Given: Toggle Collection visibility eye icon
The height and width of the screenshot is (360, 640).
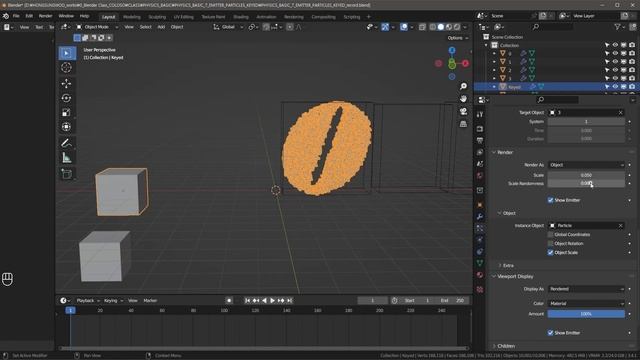Looking at the screenshot, I should tap(615, 45).
